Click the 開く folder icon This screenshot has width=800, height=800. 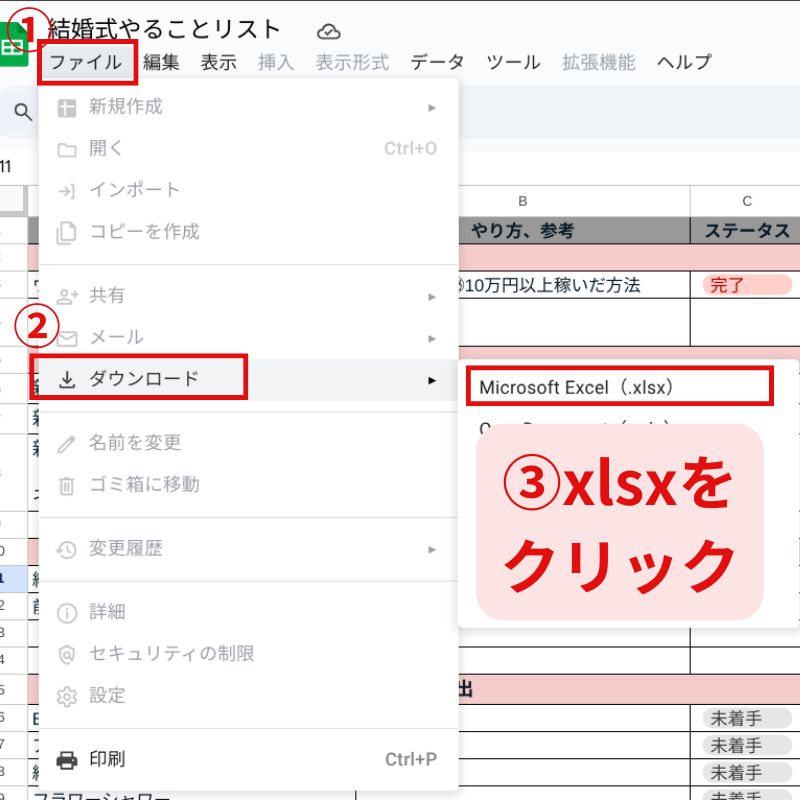point(67,149)
